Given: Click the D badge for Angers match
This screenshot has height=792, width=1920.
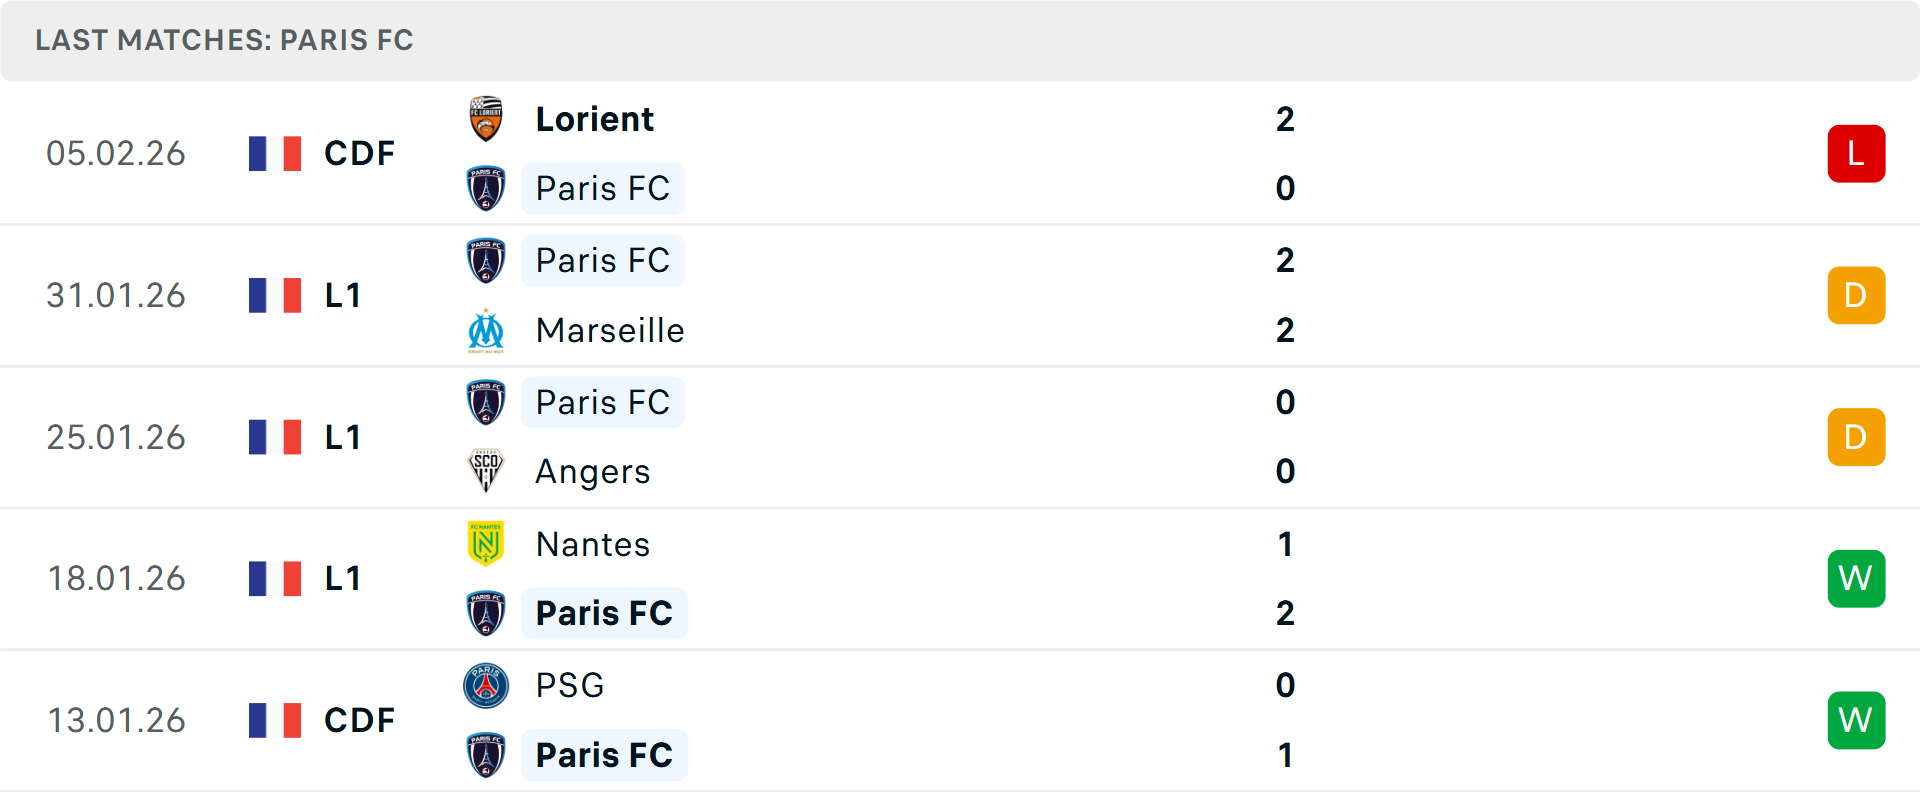Looking at the screenshot, I should pos(1856,437).
